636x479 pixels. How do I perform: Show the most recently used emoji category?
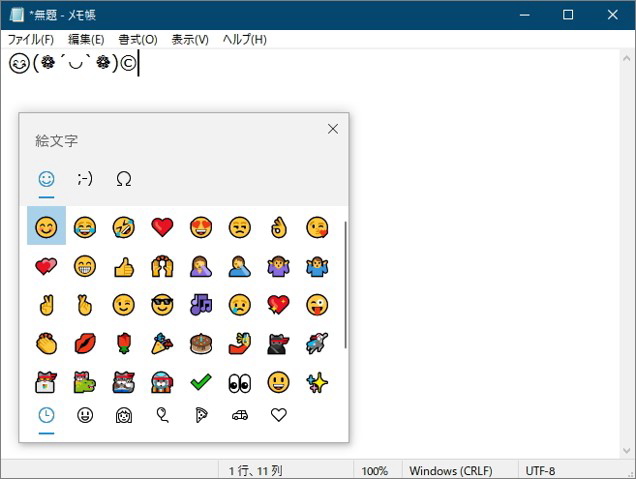click(46, 415)
